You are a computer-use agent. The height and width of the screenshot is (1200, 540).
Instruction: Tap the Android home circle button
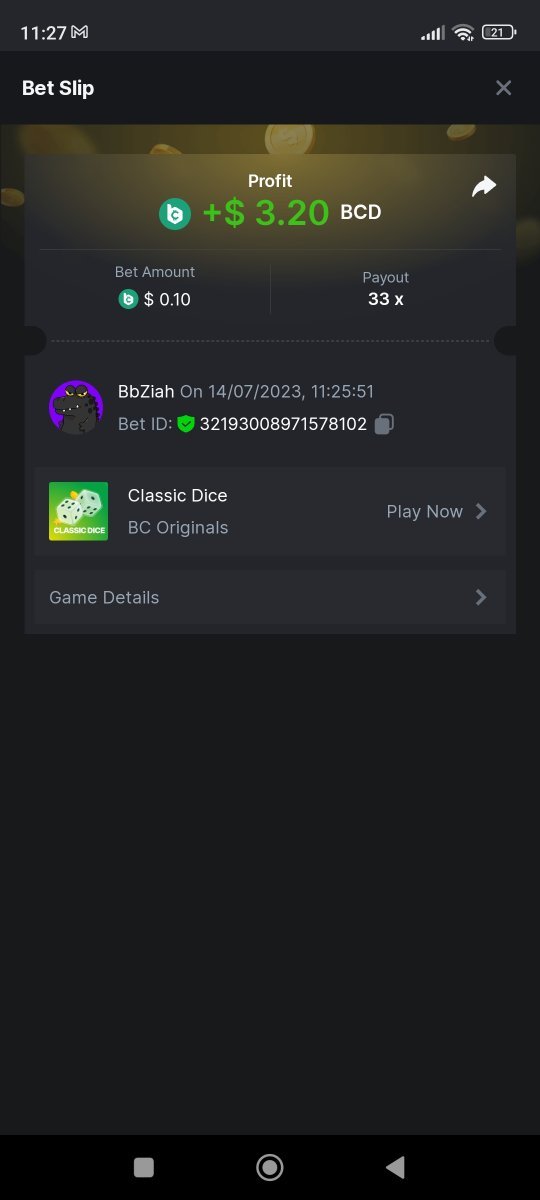pyautogui.click(x=270, y=1167)
